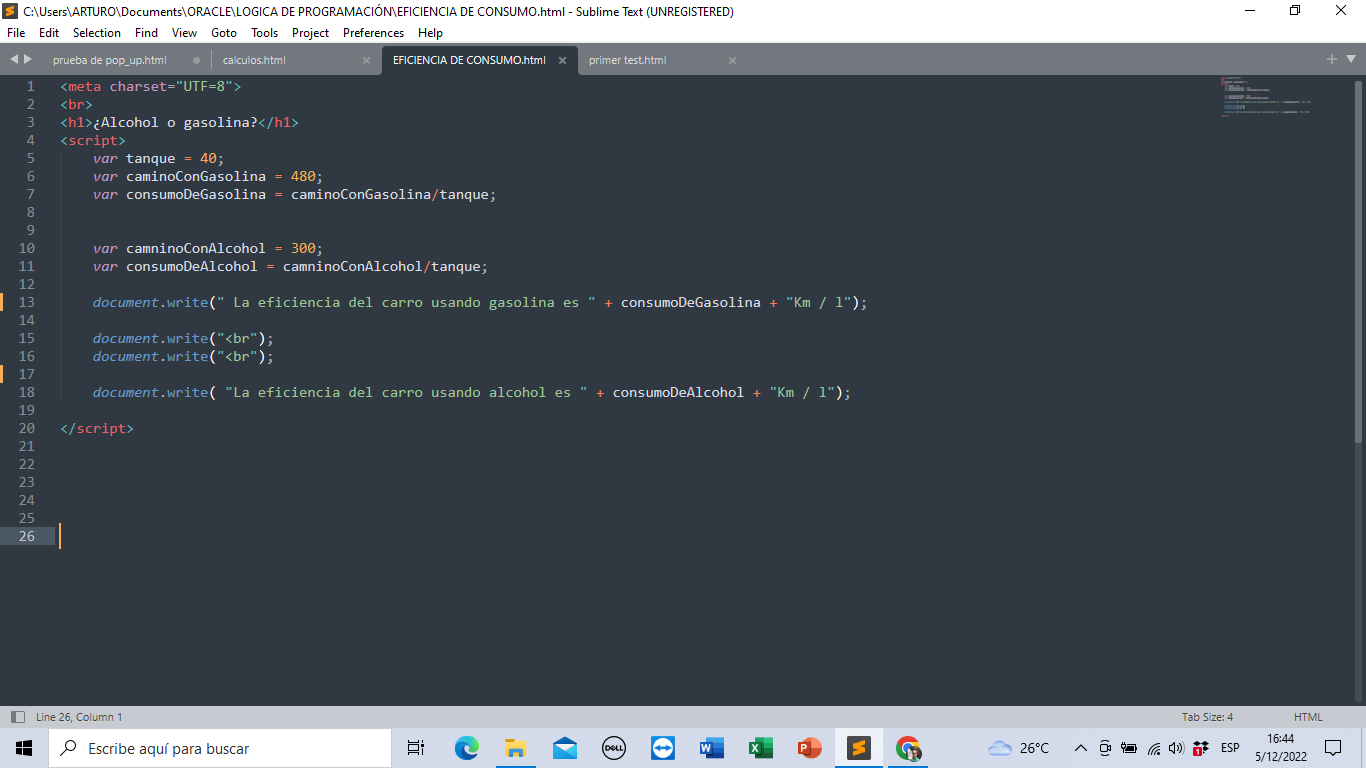The image size is (1366, 768).
Task: Open Tab Size: 4 indentation options
Action: coord(1207,717)
